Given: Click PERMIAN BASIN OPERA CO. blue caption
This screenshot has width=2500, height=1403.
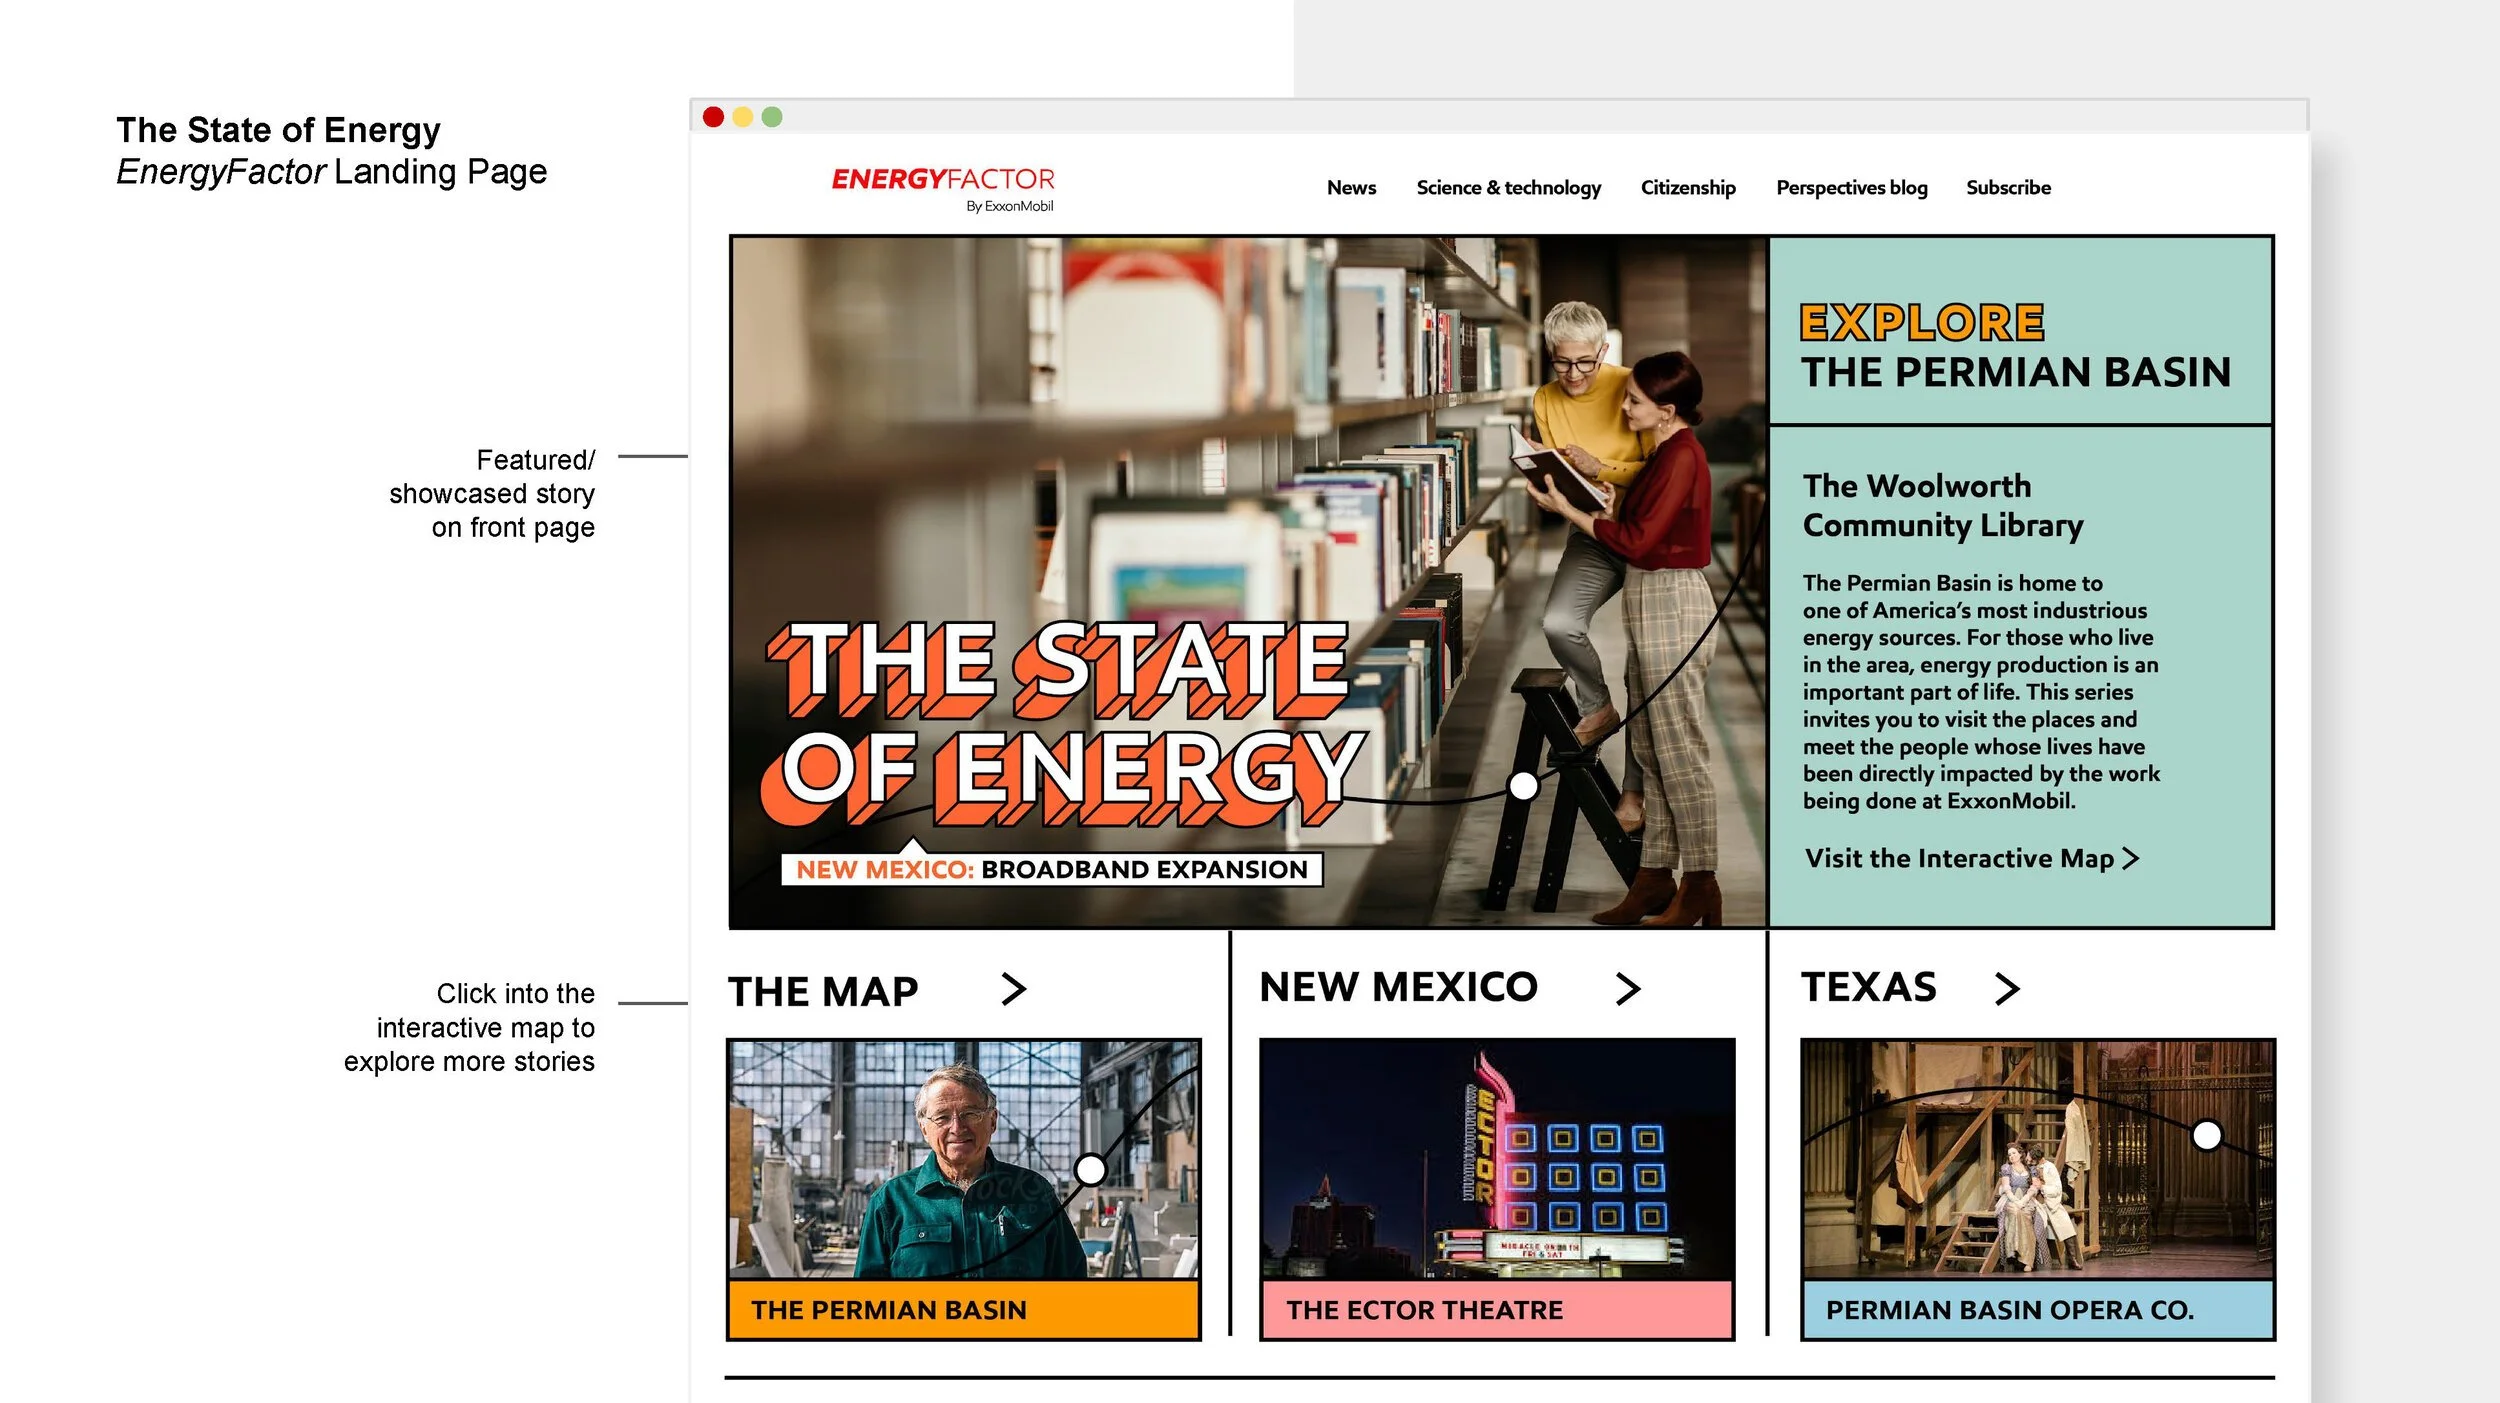Looking at the screenshot, I should coord(2038,1310).
